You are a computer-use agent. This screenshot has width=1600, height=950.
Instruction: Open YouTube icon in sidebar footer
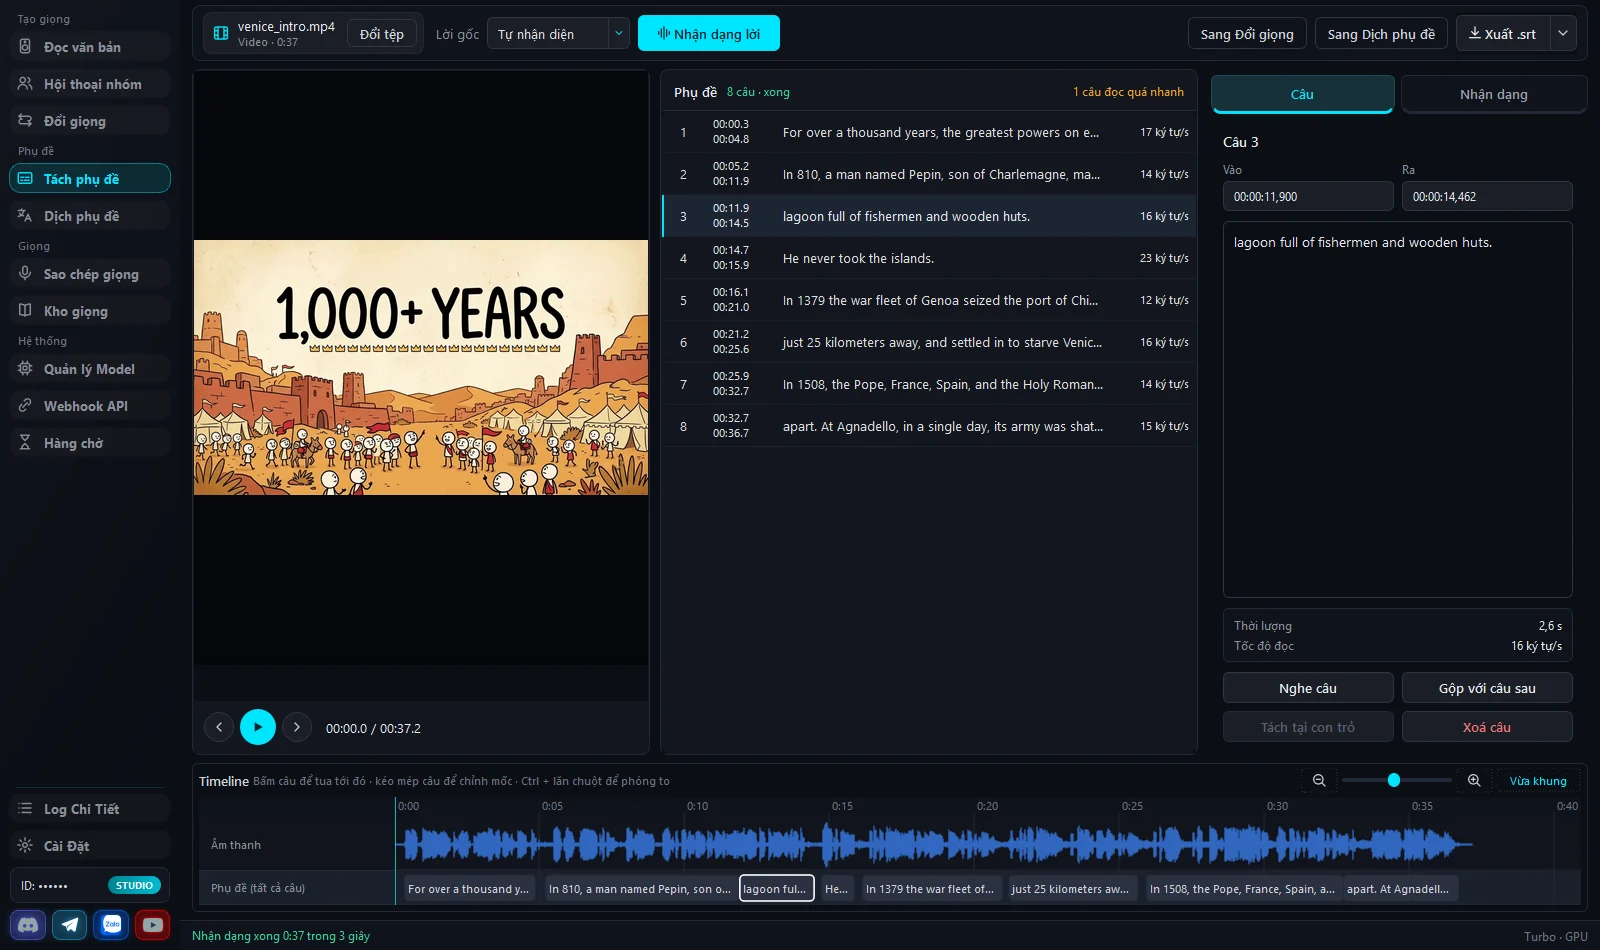(153, 925)
